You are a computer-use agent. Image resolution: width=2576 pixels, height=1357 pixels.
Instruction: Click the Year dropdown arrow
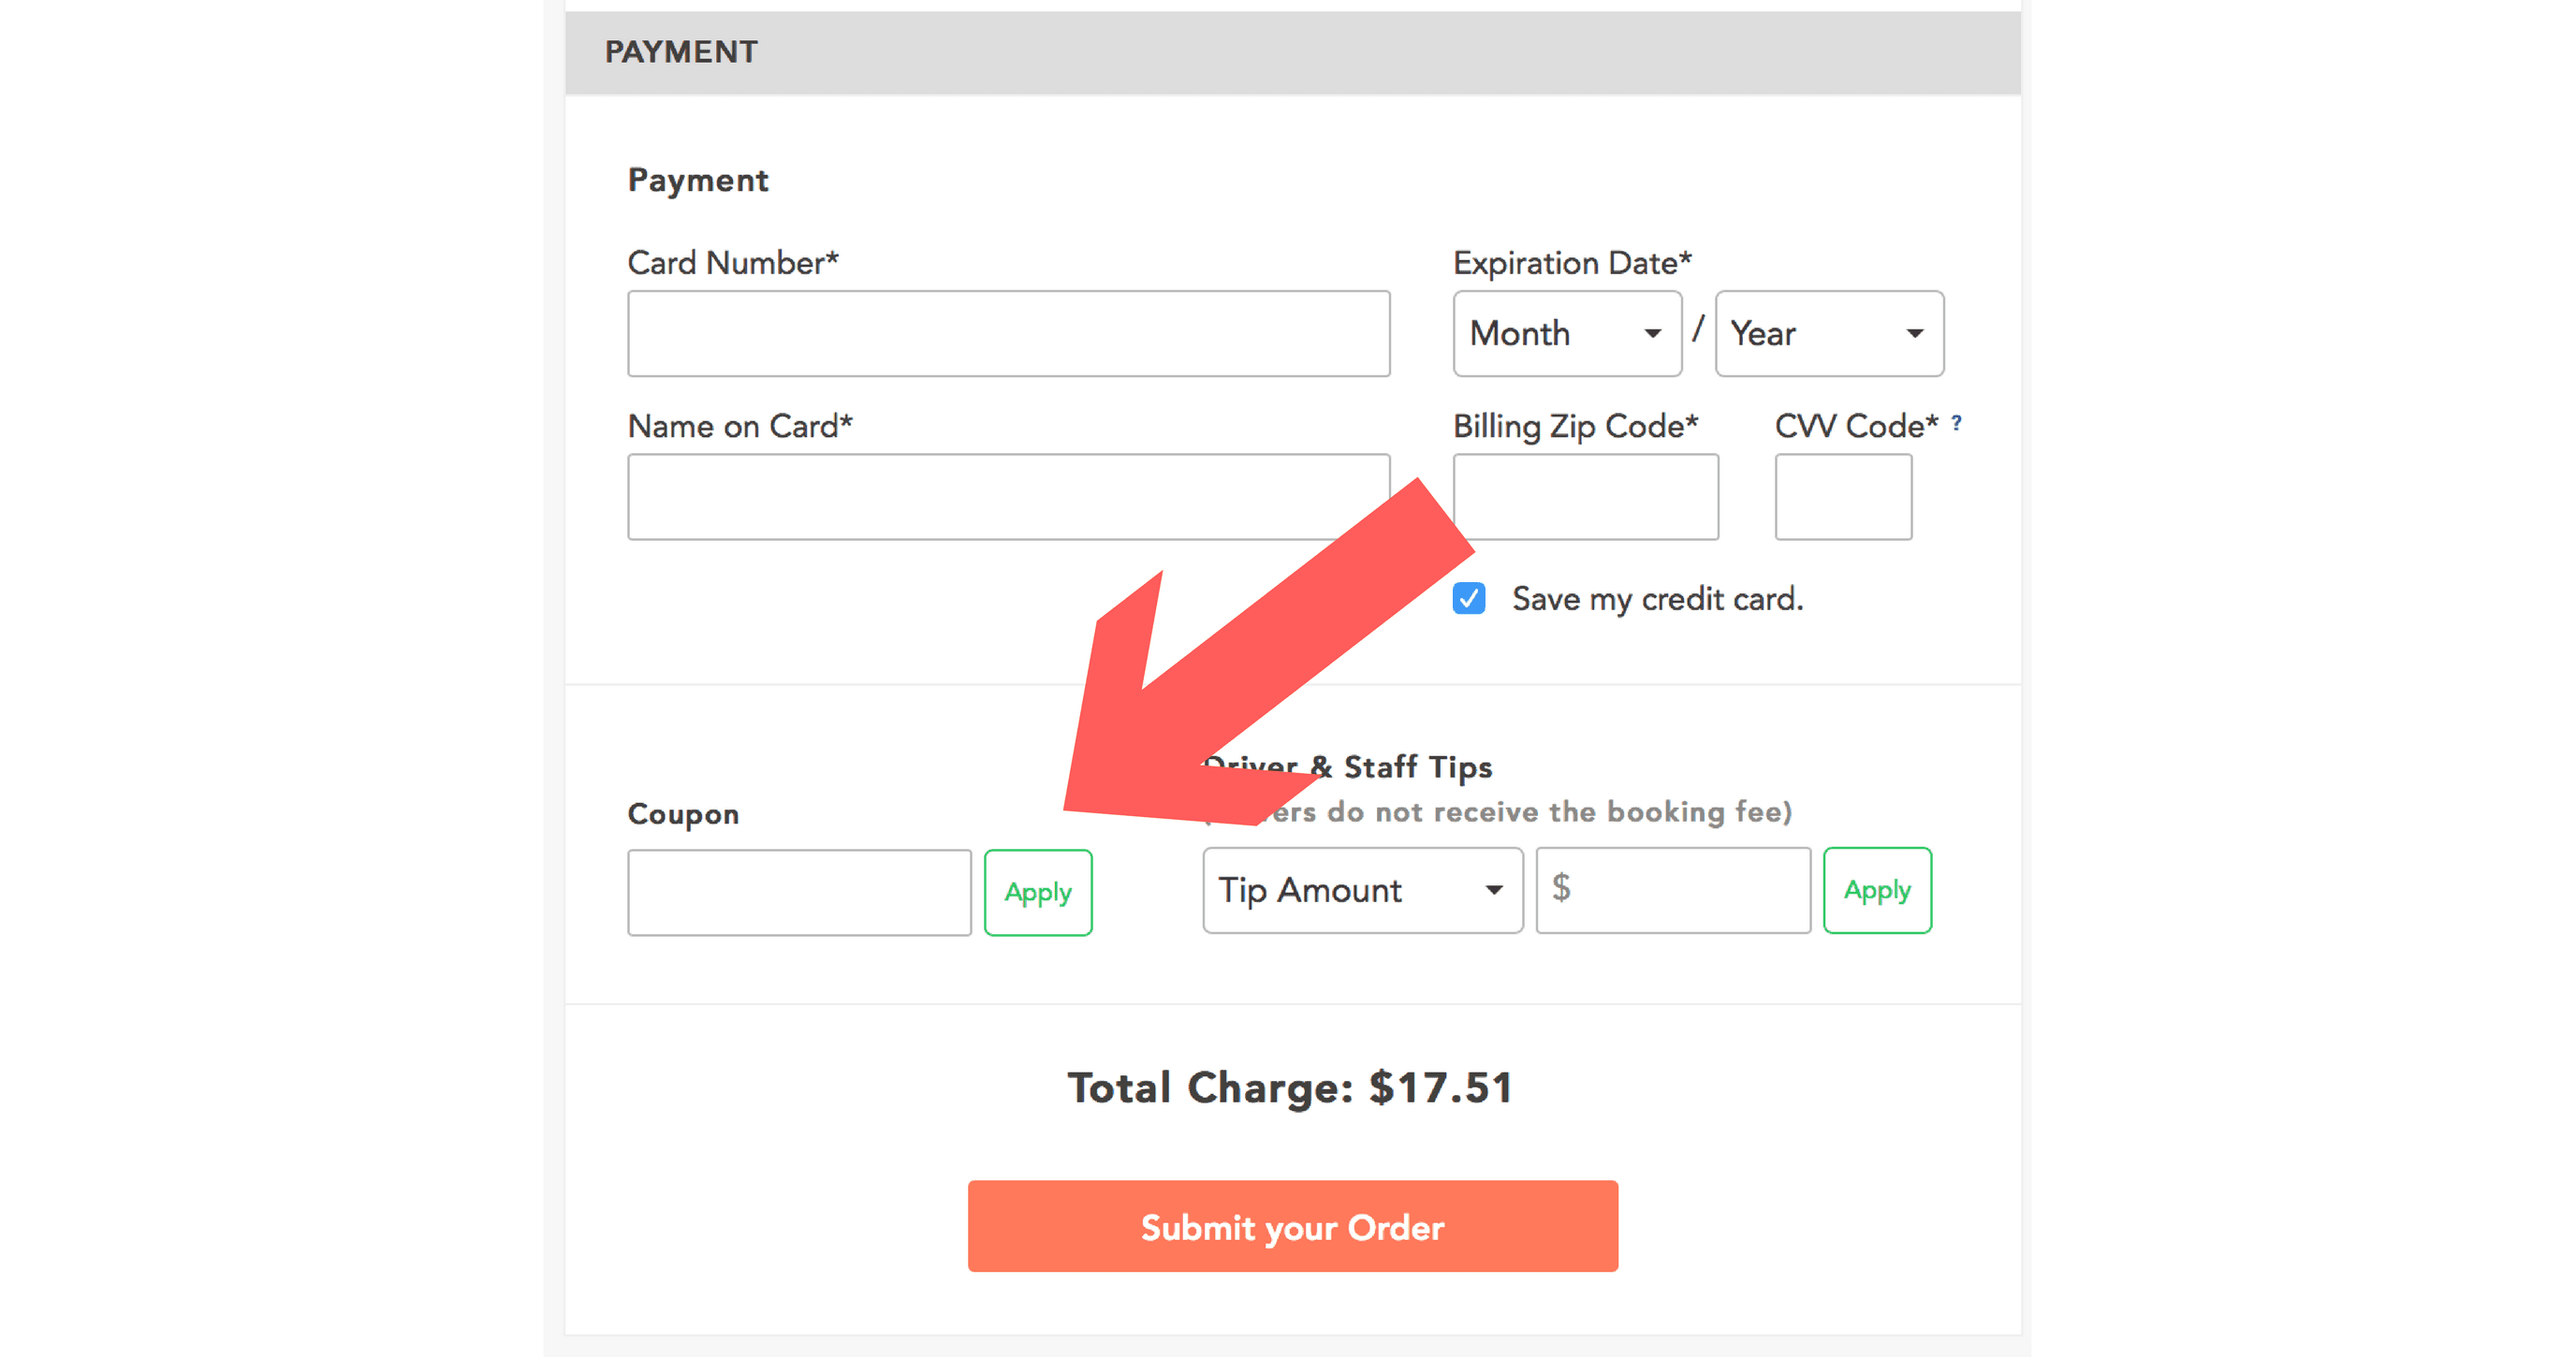click(x=1914, y=334)
